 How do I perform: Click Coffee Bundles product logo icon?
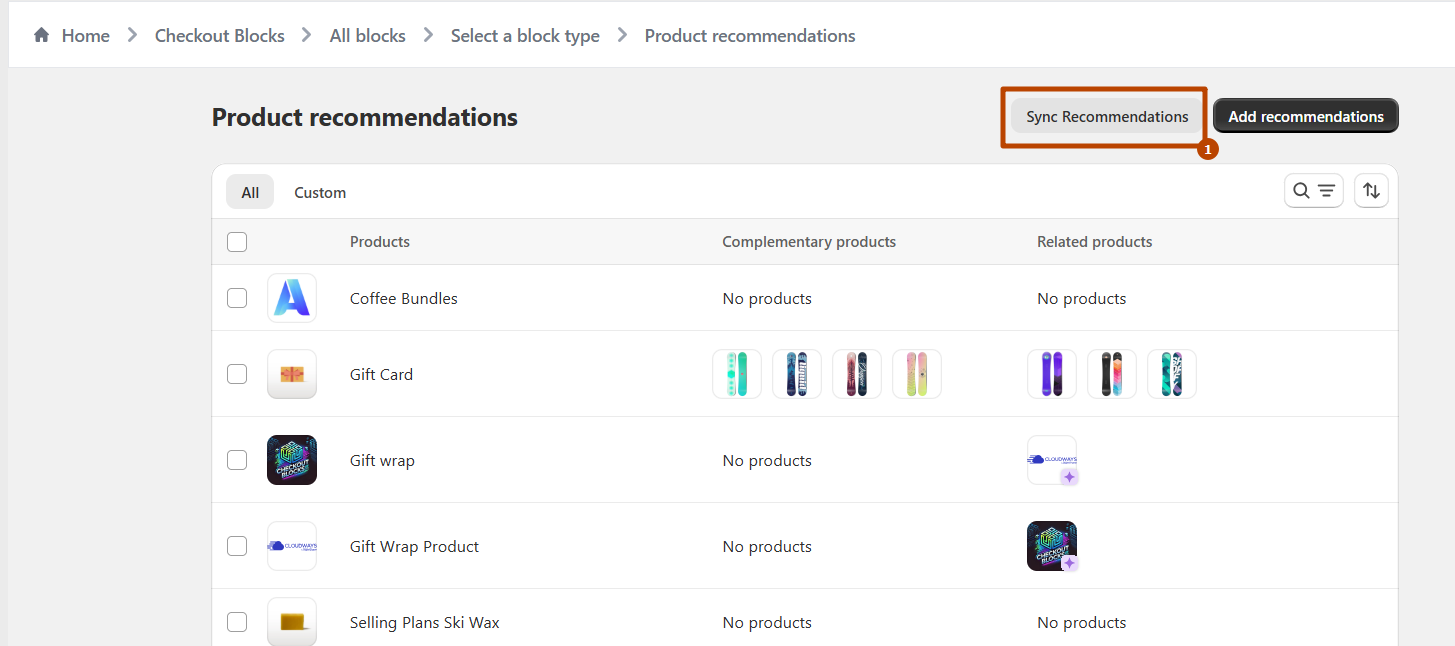click(292, 298)
